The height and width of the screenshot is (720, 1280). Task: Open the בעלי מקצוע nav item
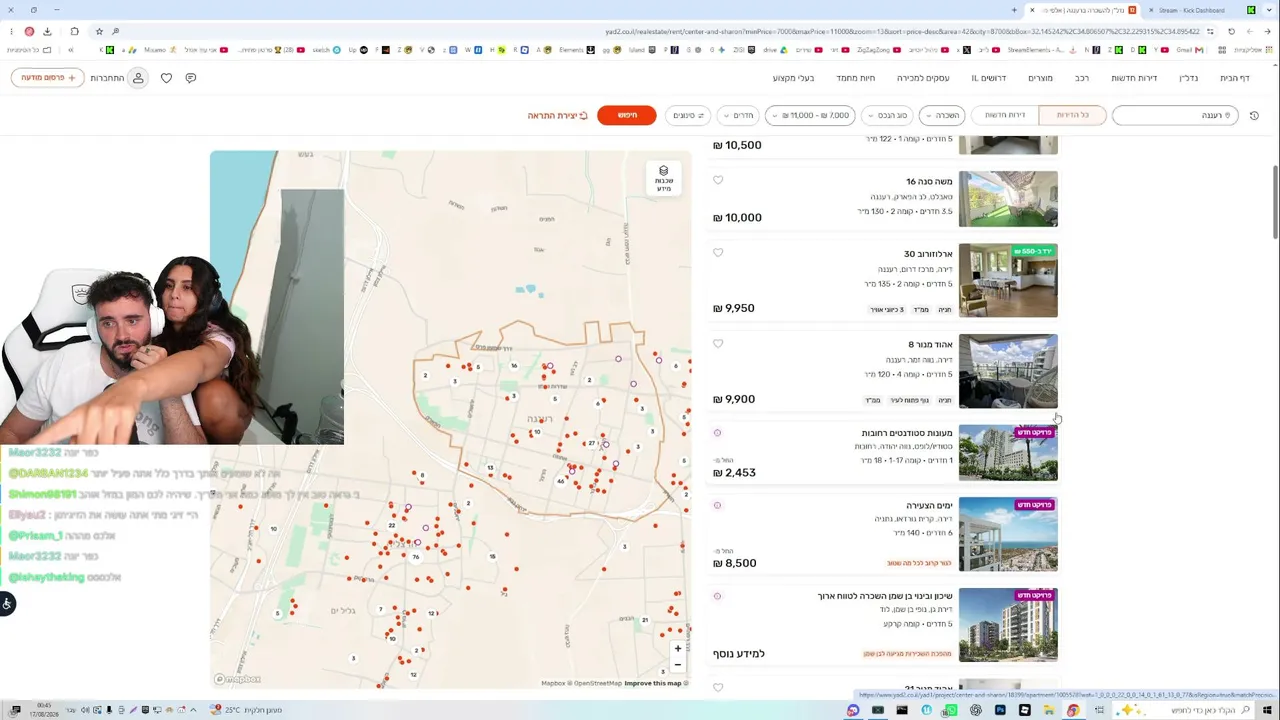point(794,78)
